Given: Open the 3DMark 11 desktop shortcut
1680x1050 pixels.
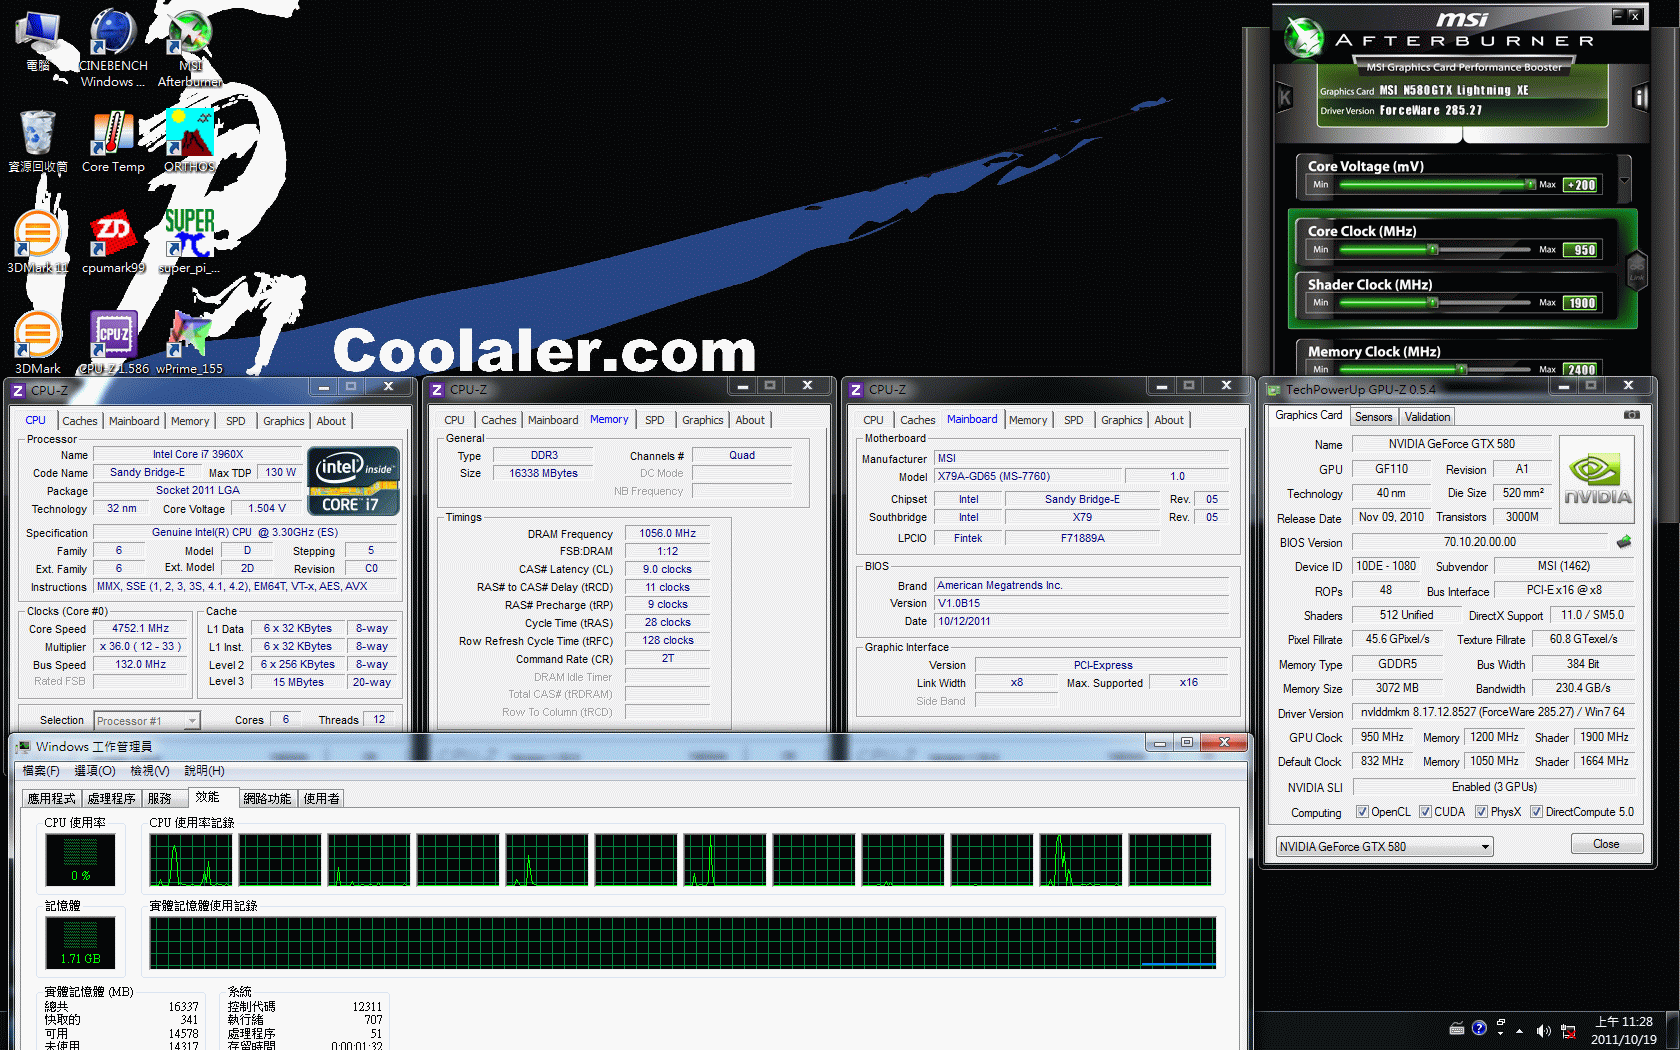Looking at the screenshot, I should pyautogui.click(x=38, y=242).
